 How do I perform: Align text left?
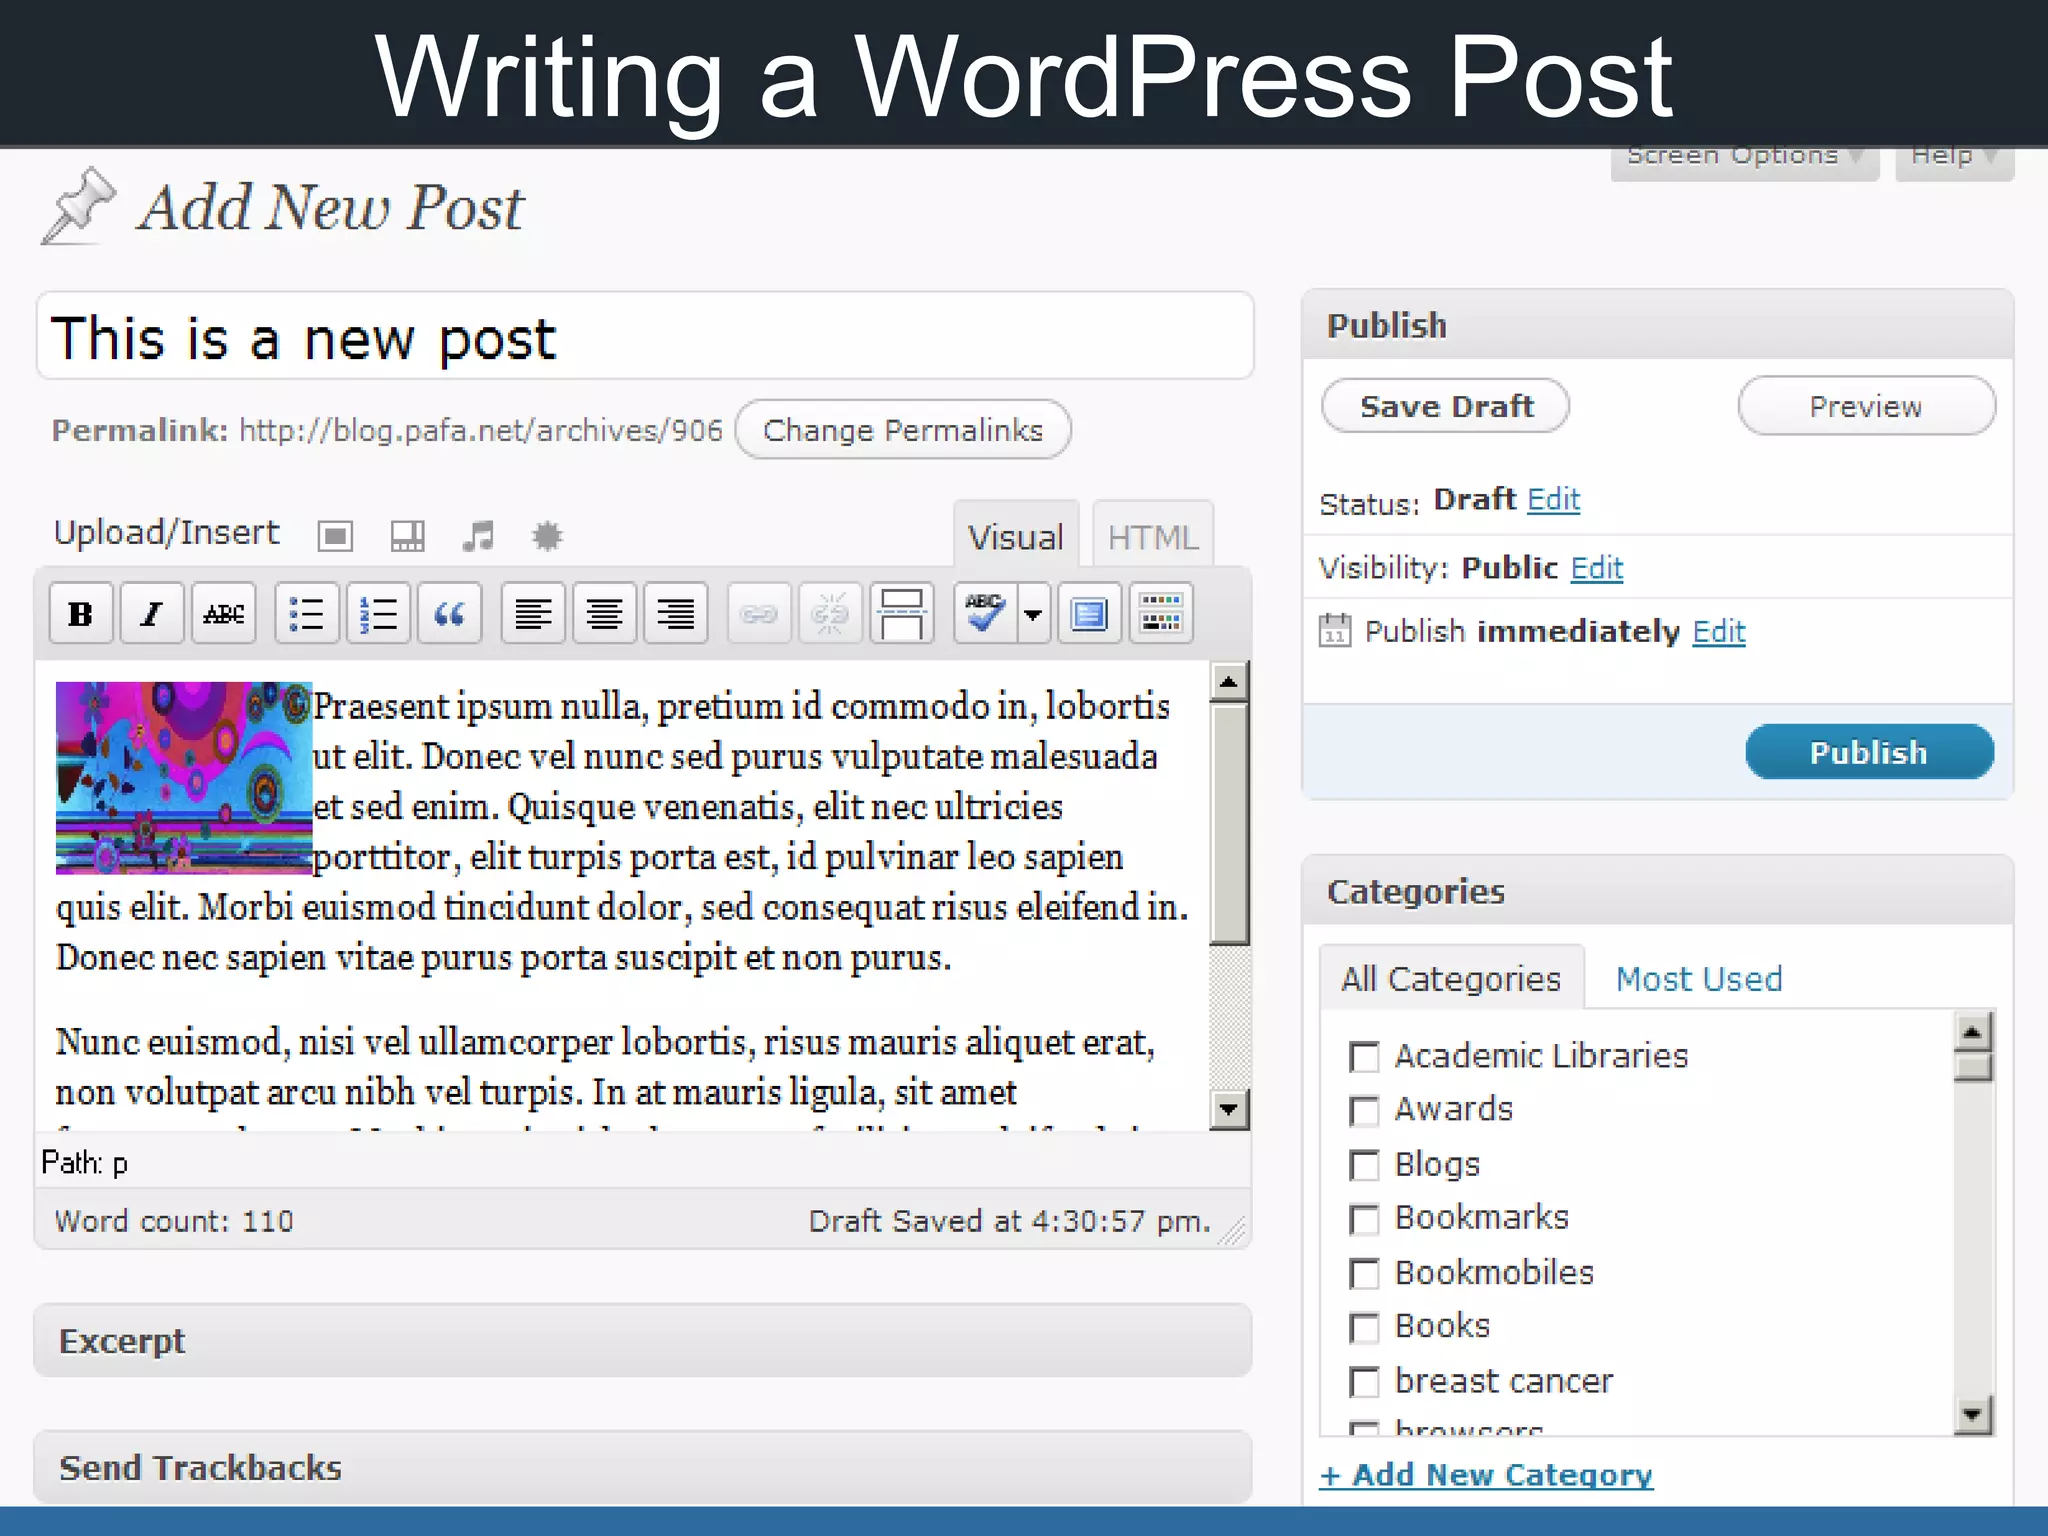point(532,613)
